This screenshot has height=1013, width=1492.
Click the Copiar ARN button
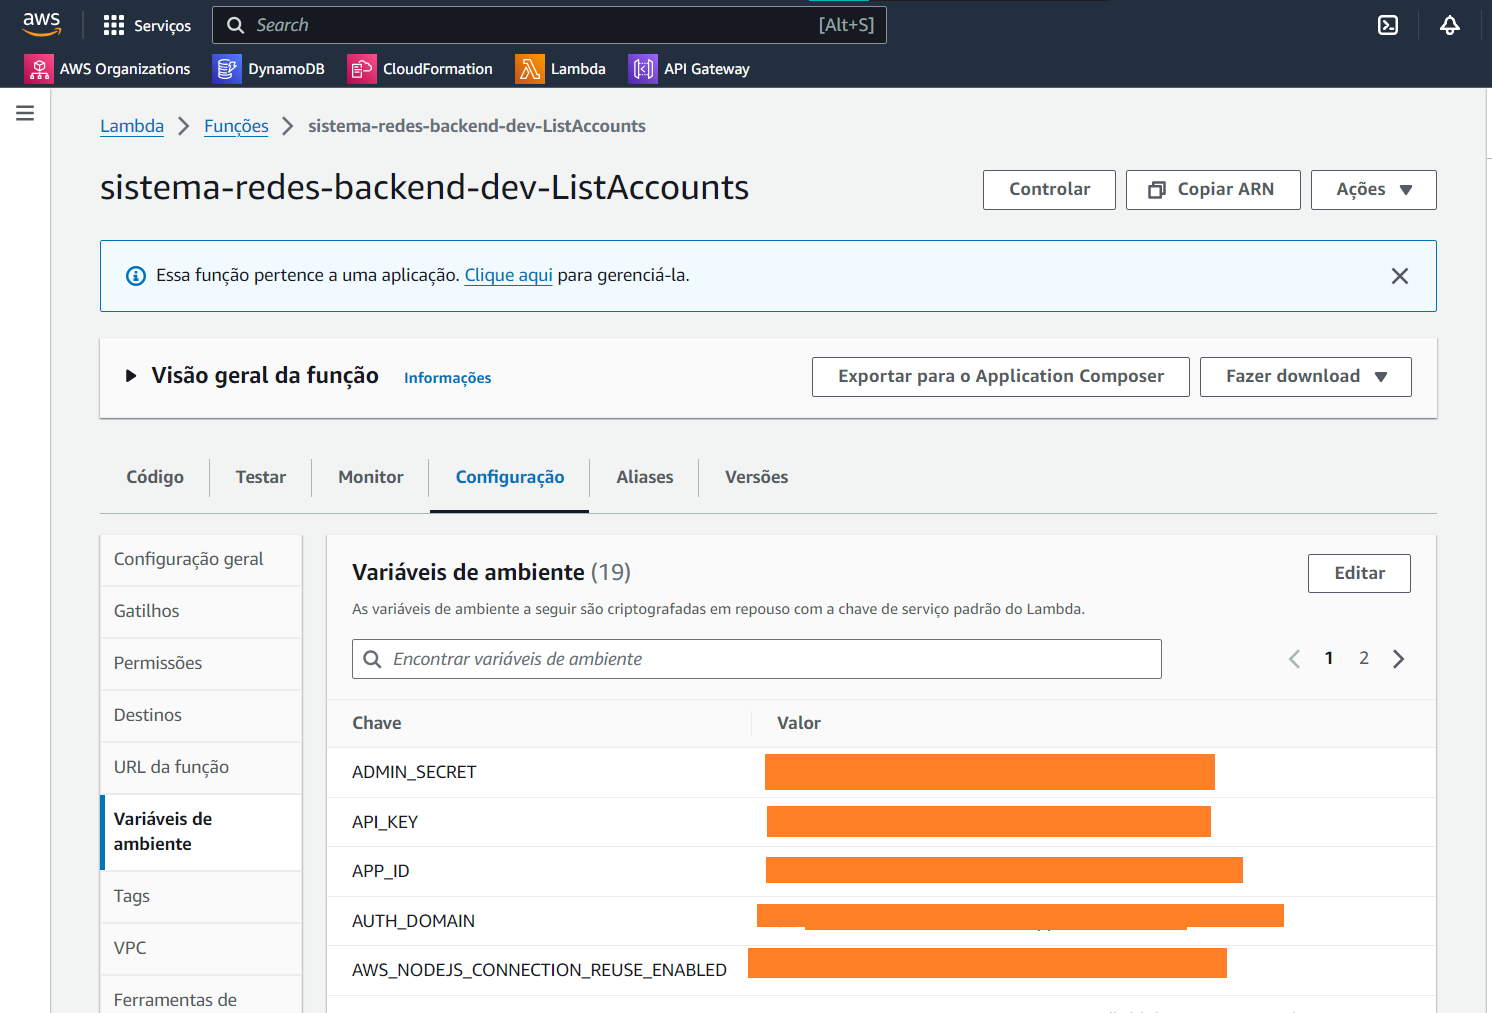(1213, 189)
